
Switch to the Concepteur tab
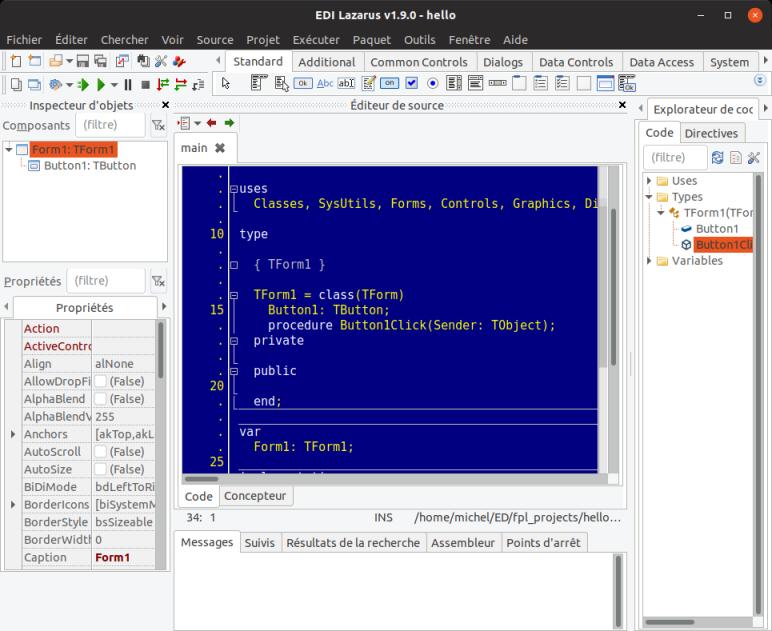coord(254,496)
